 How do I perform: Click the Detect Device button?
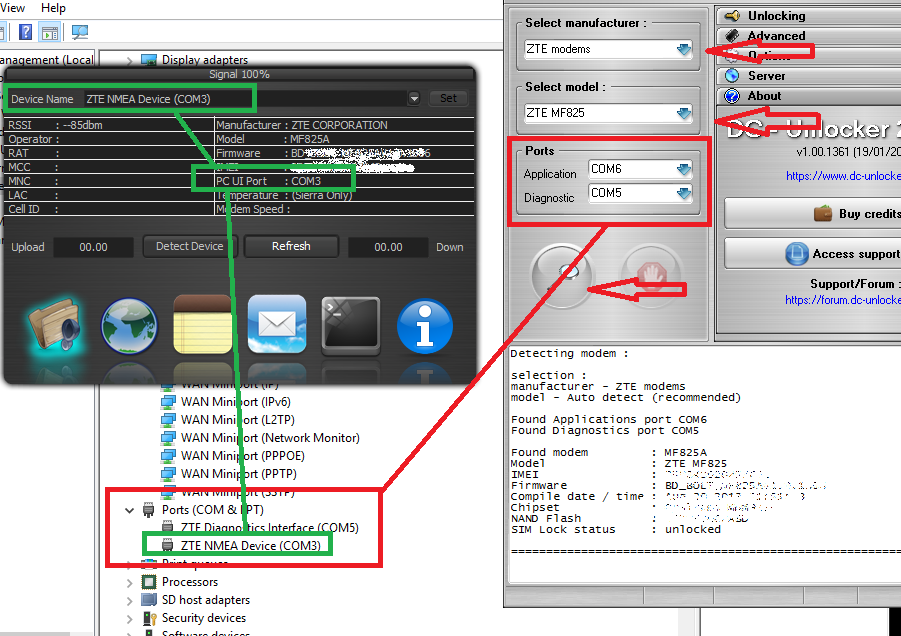(190, 246)
